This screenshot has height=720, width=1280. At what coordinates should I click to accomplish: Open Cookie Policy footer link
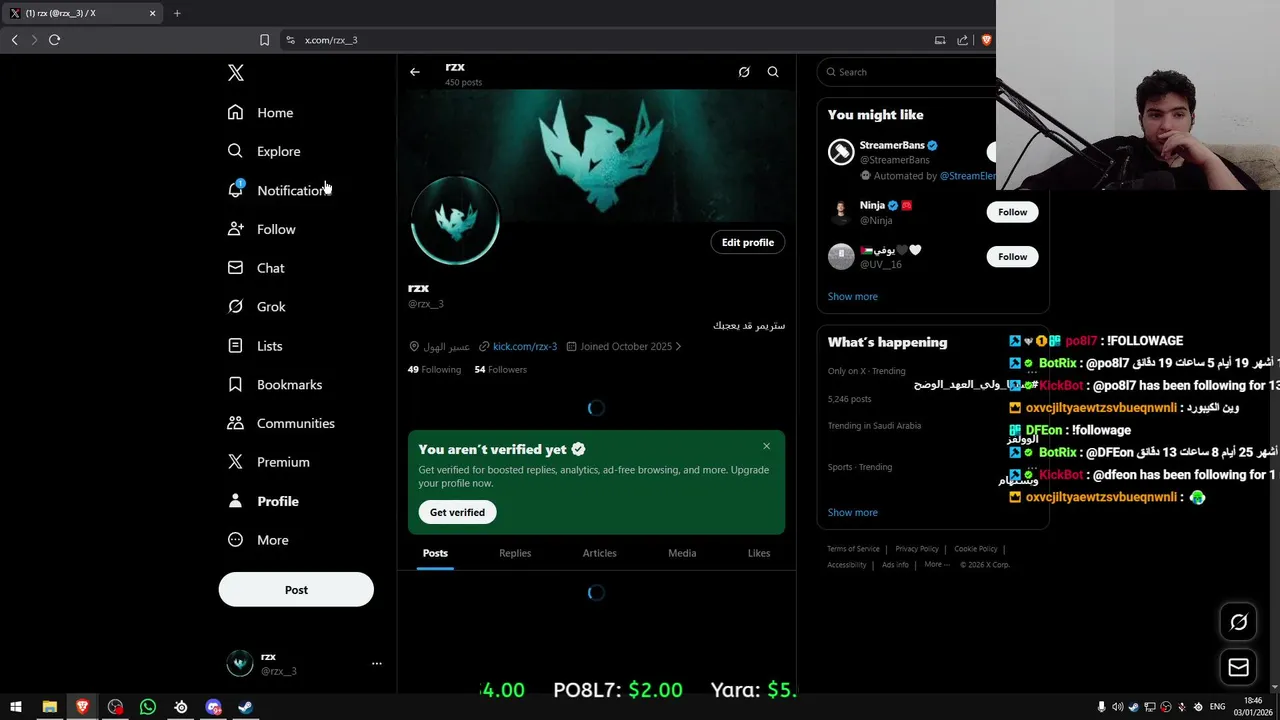pos(976,549)
